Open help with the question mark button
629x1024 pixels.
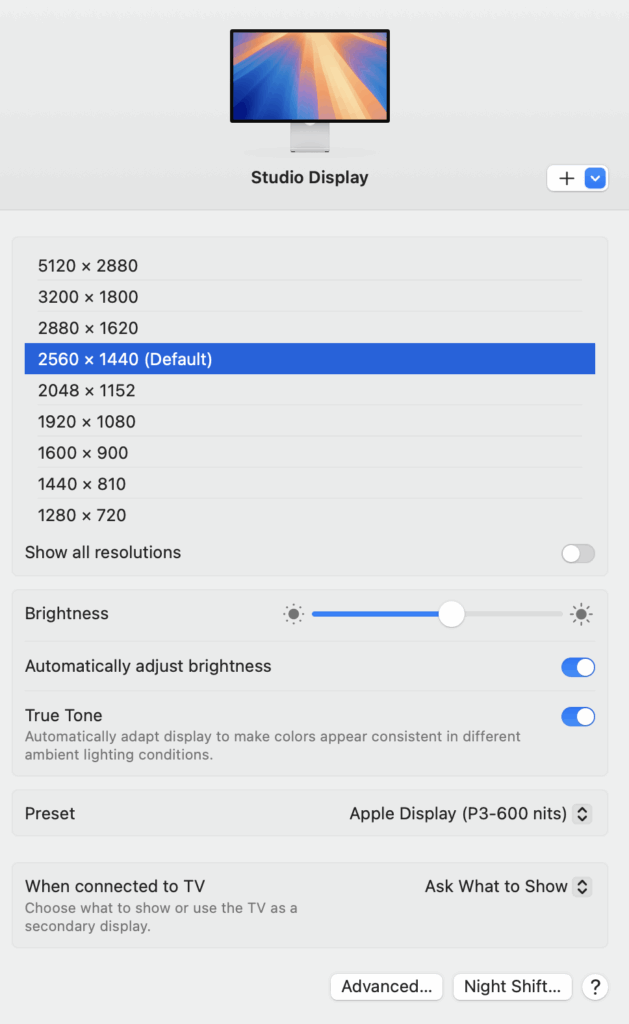tap(595, 987)
